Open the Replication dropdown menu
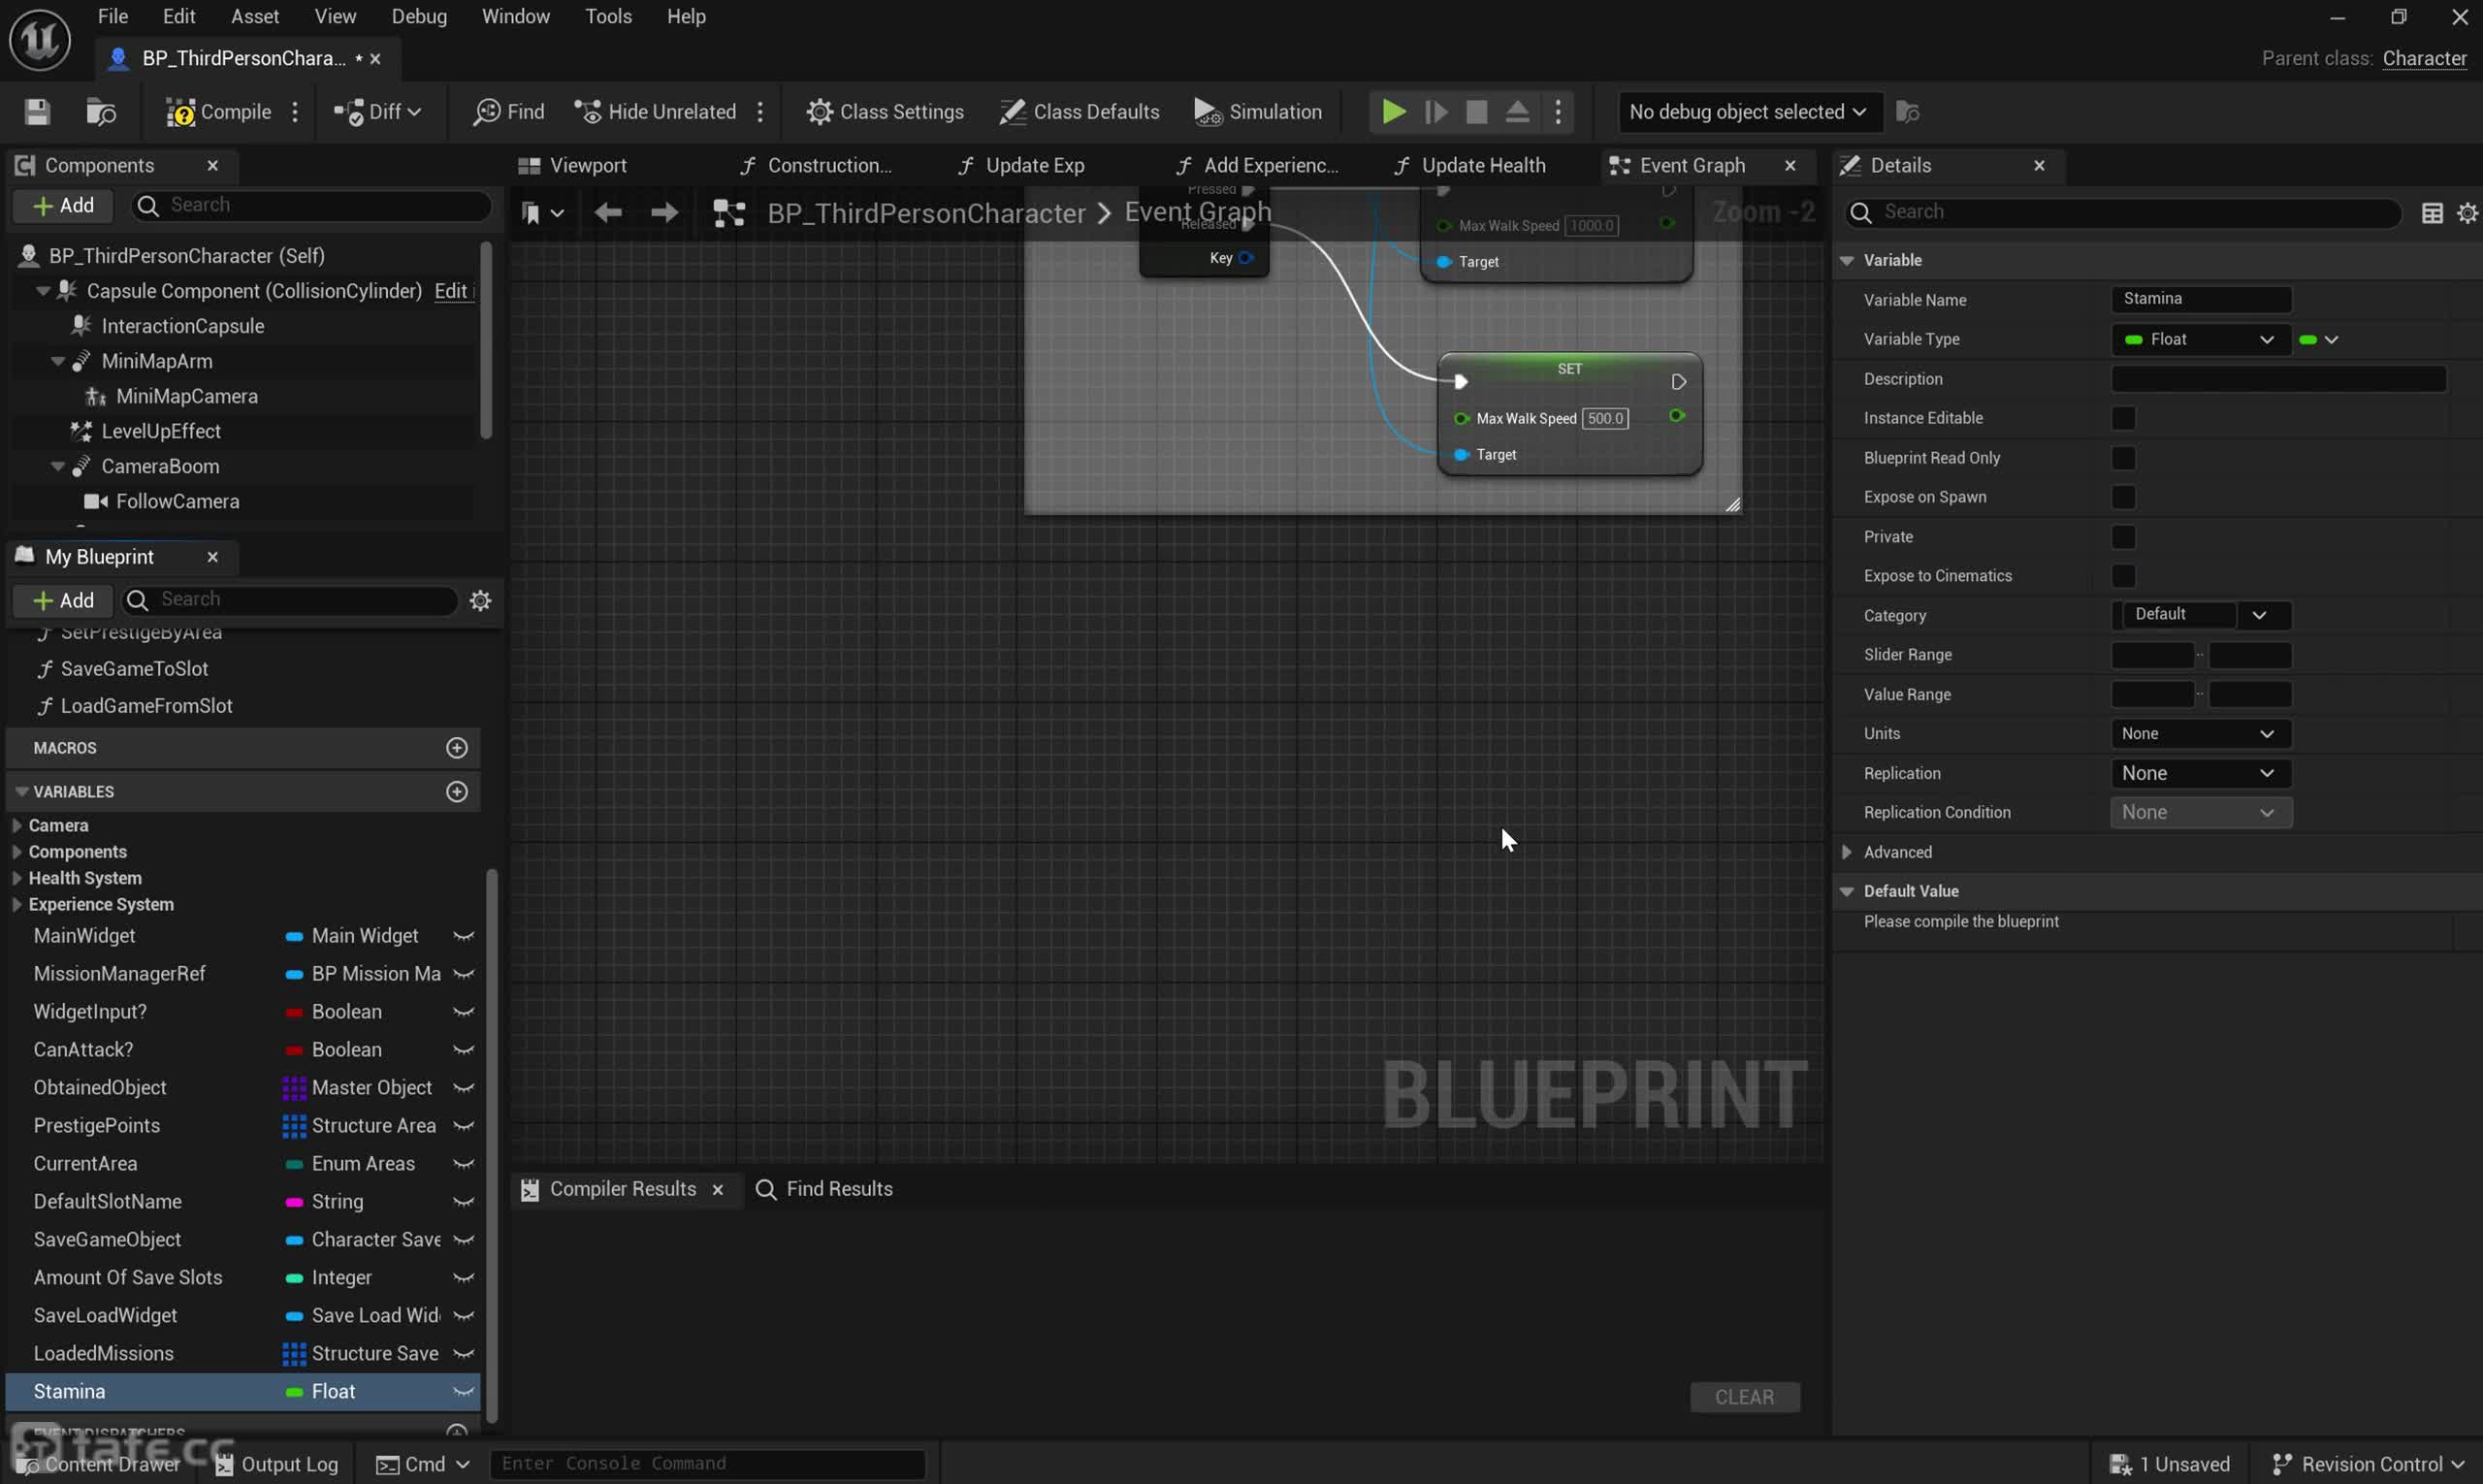This screenshot has height=1484, width=2483. coord(2197,772)
